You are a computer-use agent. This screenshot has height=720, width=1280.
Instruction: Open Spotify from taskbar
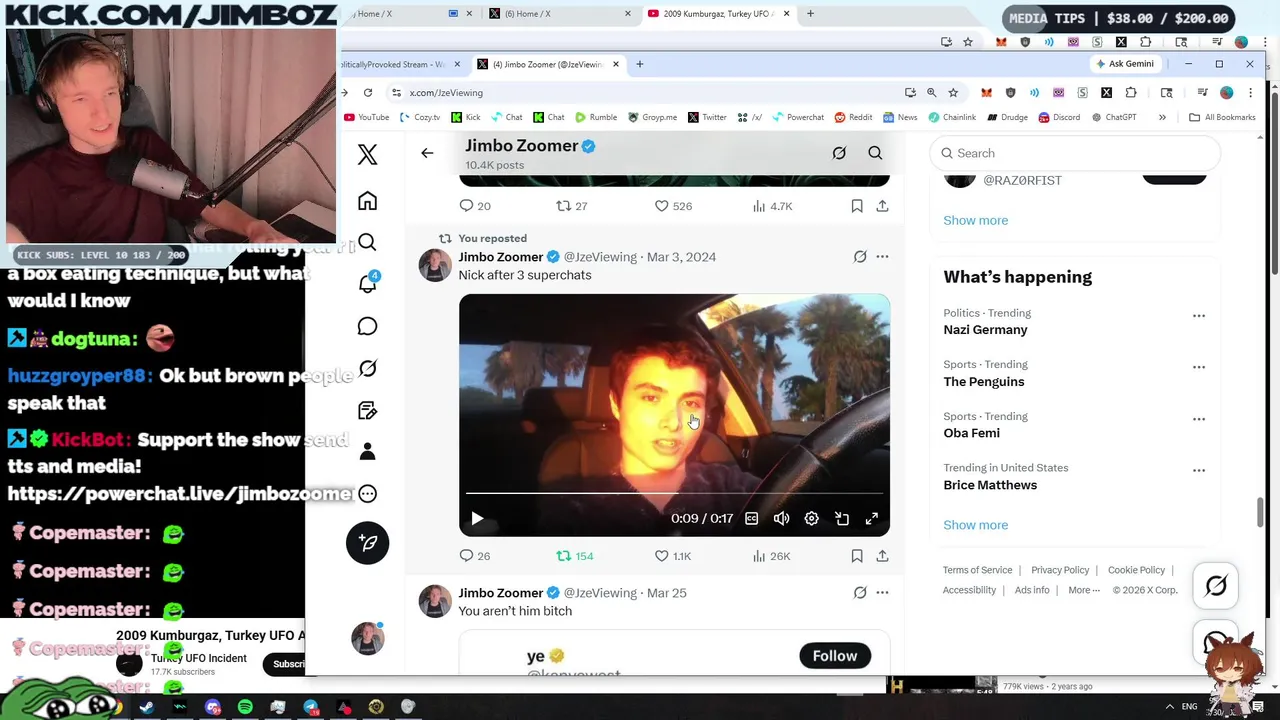pyautogui.click(x=245, y=707)
